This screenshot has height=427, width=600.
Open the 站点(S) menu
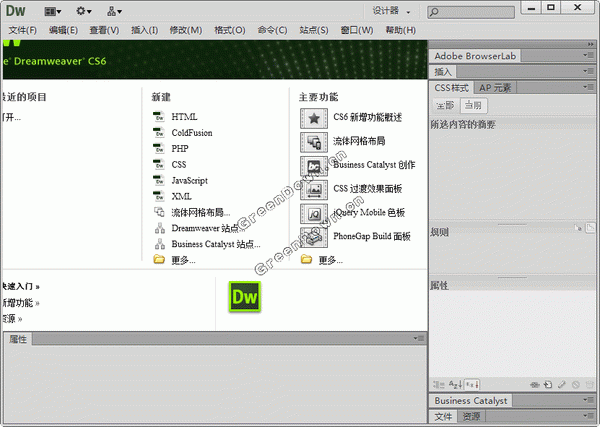[x=314, y=30]
